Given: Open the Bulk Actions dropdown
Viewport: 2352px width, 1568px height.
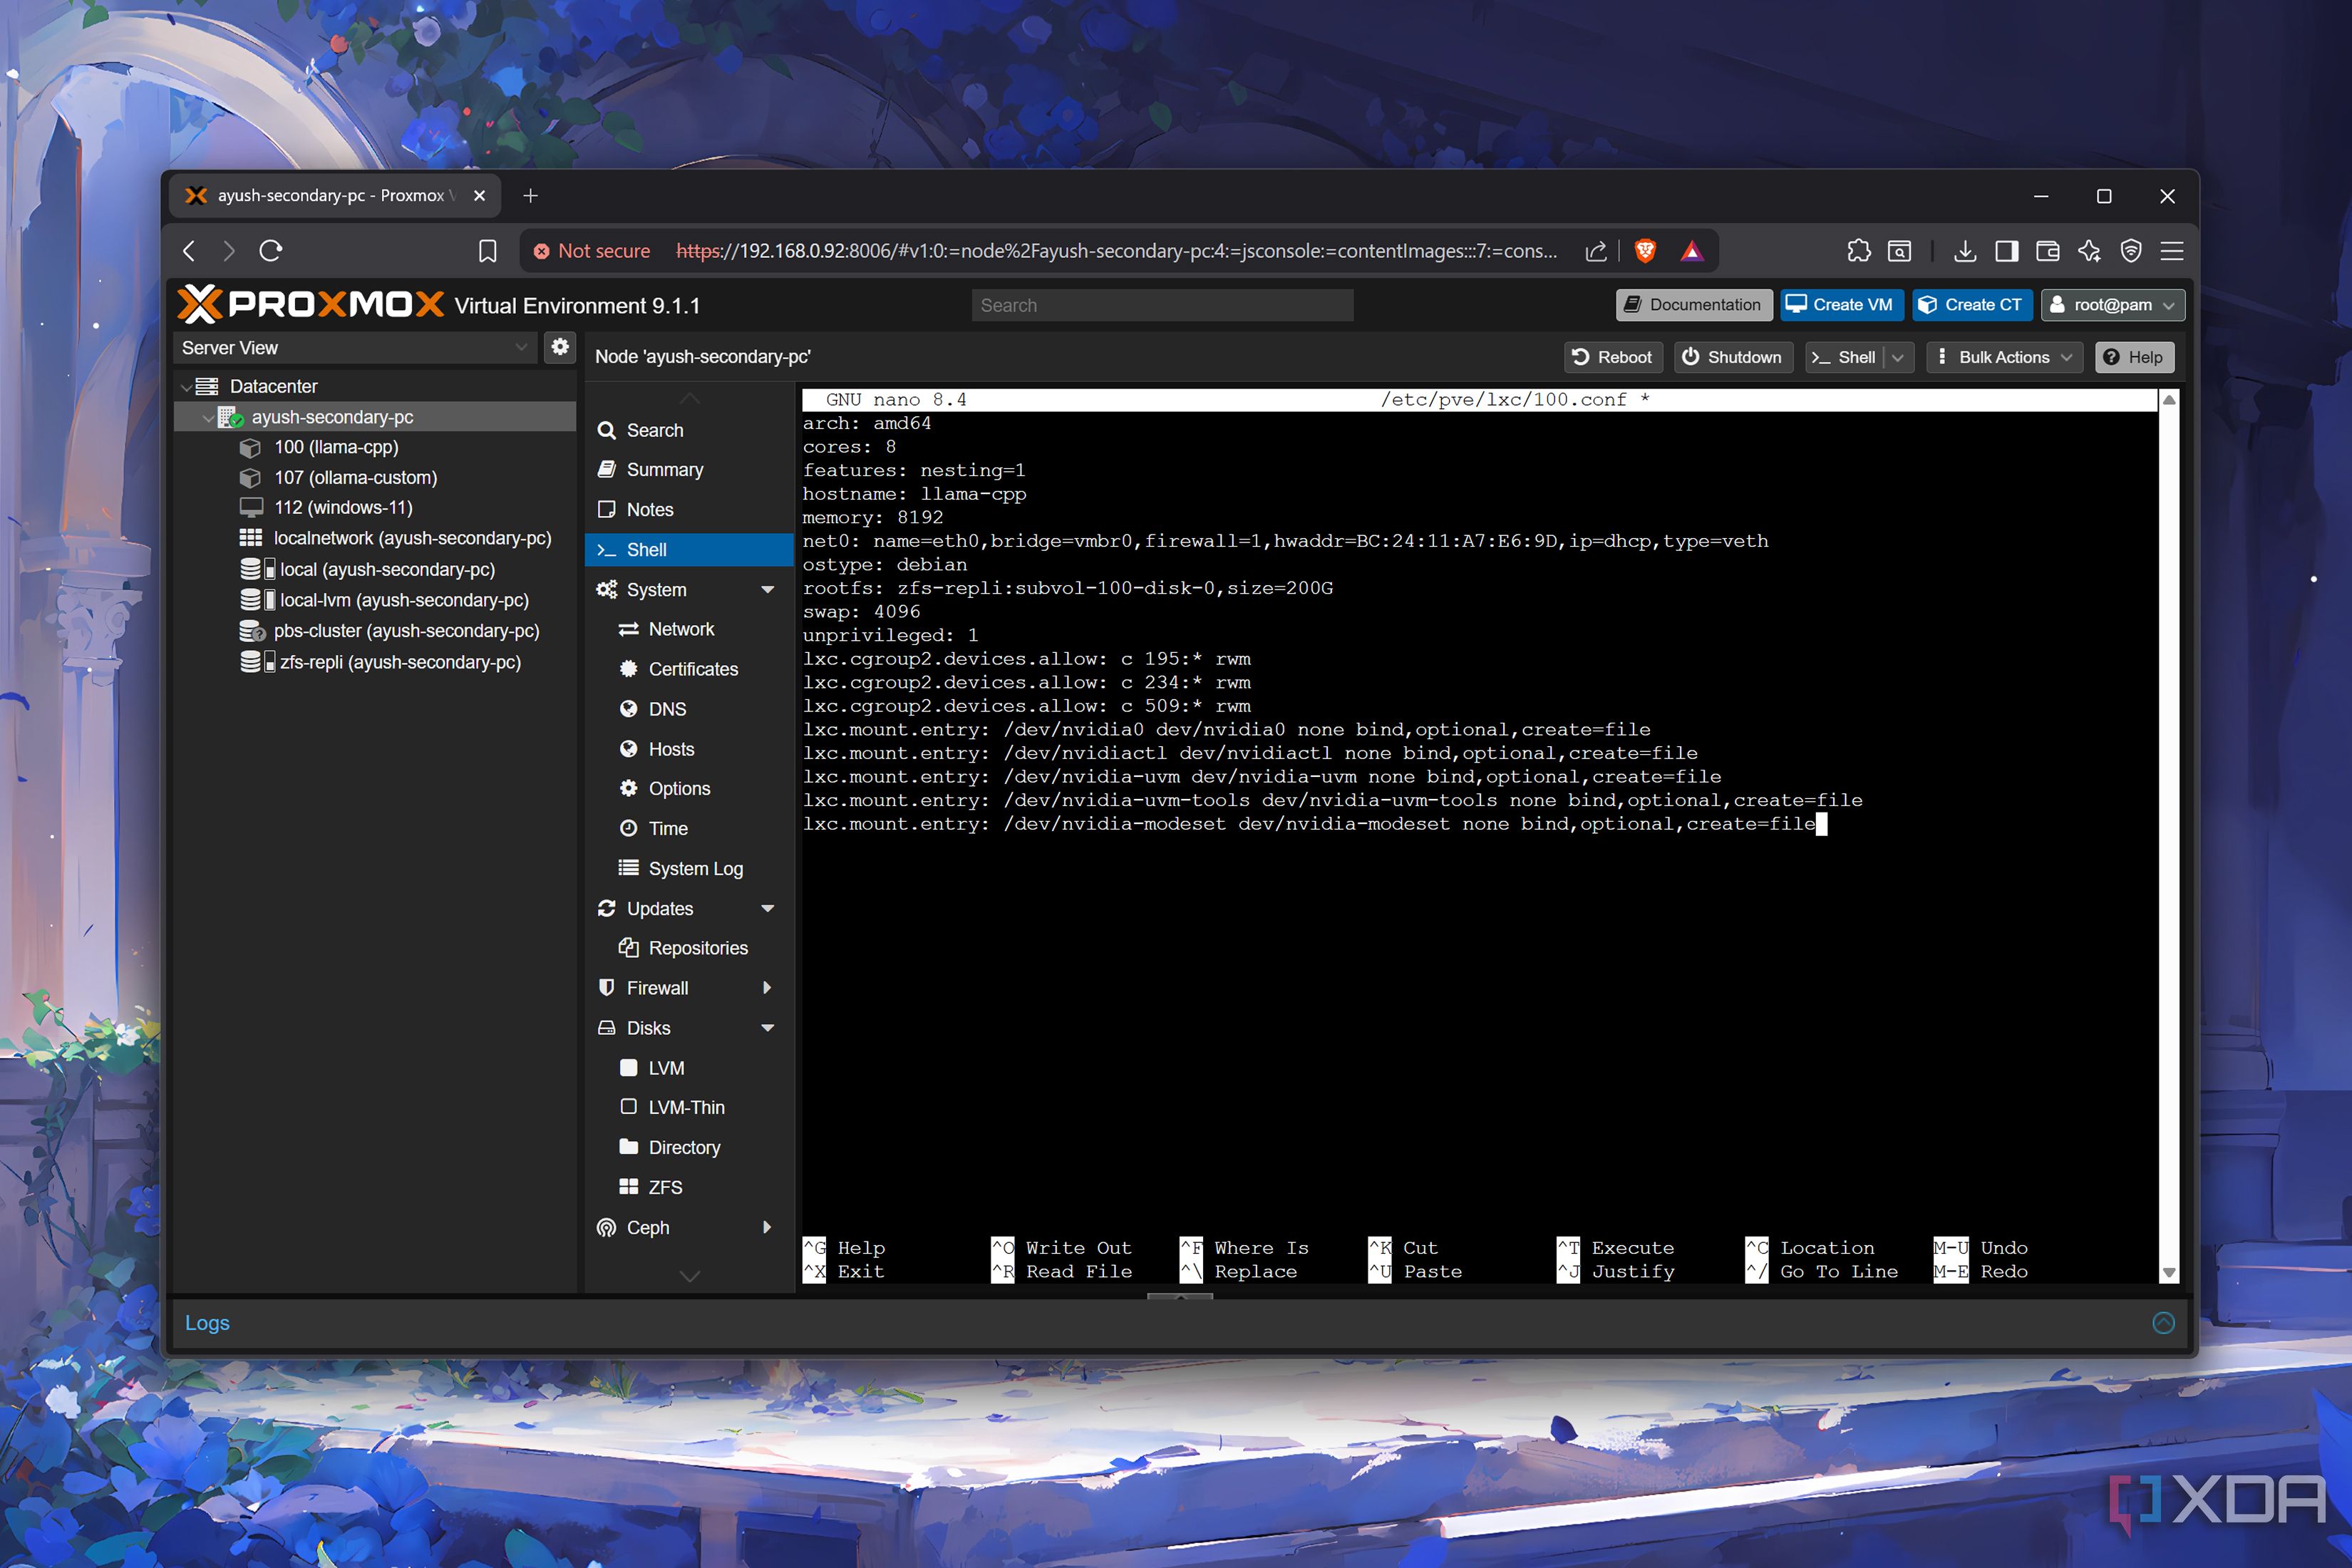Looking at the screenshot, I should point(2004,357).
